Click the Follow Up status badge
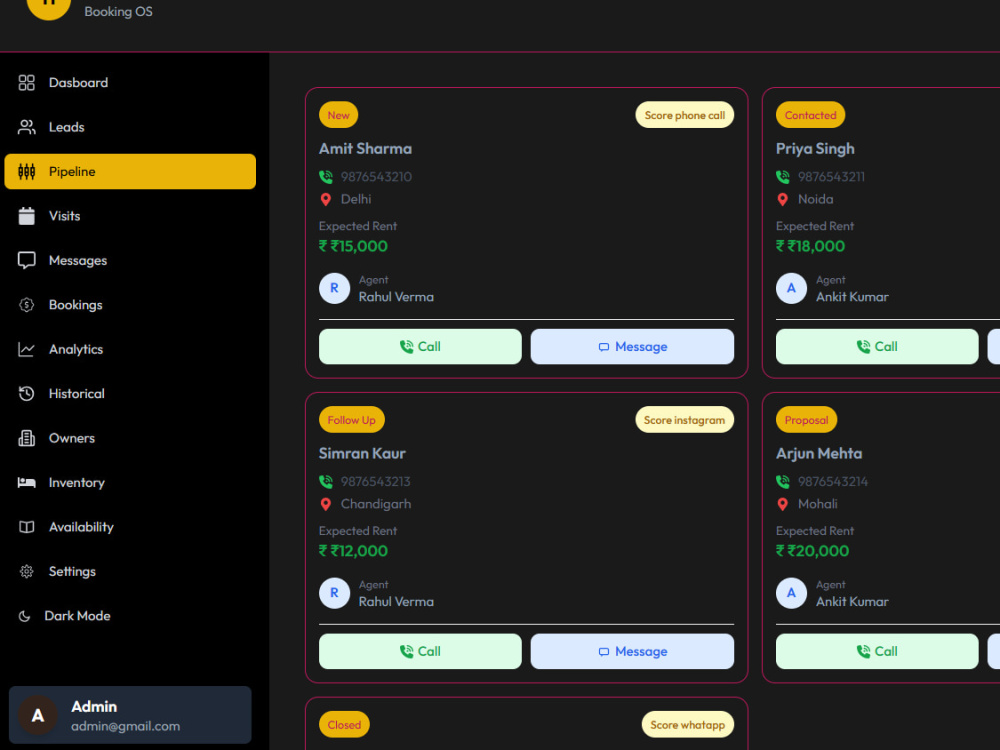Screen dimensions: 1000x750 (x=351, y=420)
